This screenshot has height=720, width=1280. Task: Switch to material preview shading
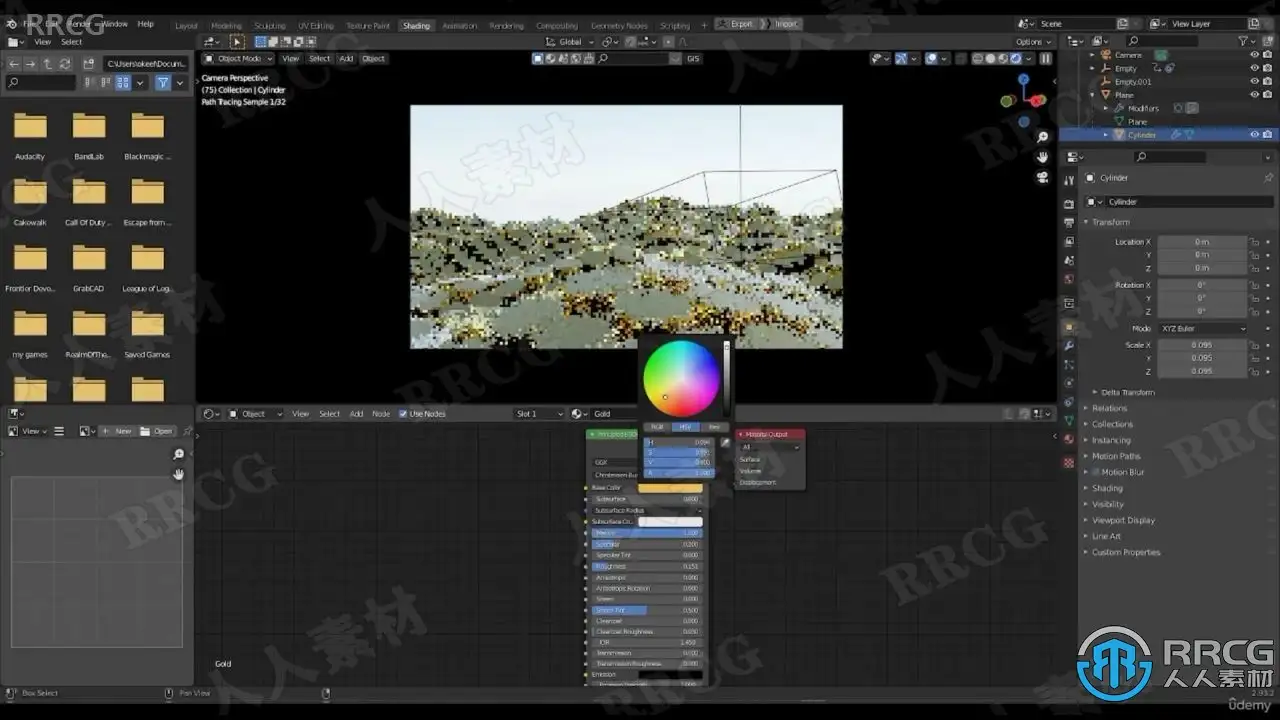pyautogui.click(x=1002, y=58)
